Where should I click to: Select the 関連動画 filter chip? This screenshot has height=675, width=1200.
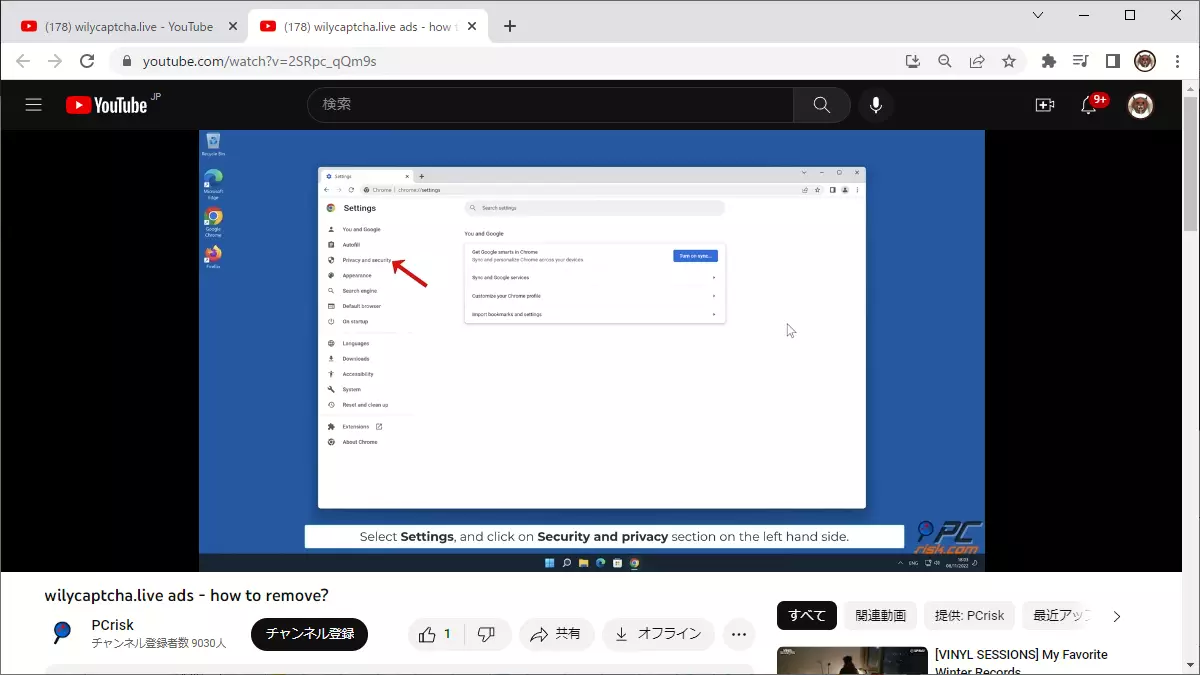[880, 616]
